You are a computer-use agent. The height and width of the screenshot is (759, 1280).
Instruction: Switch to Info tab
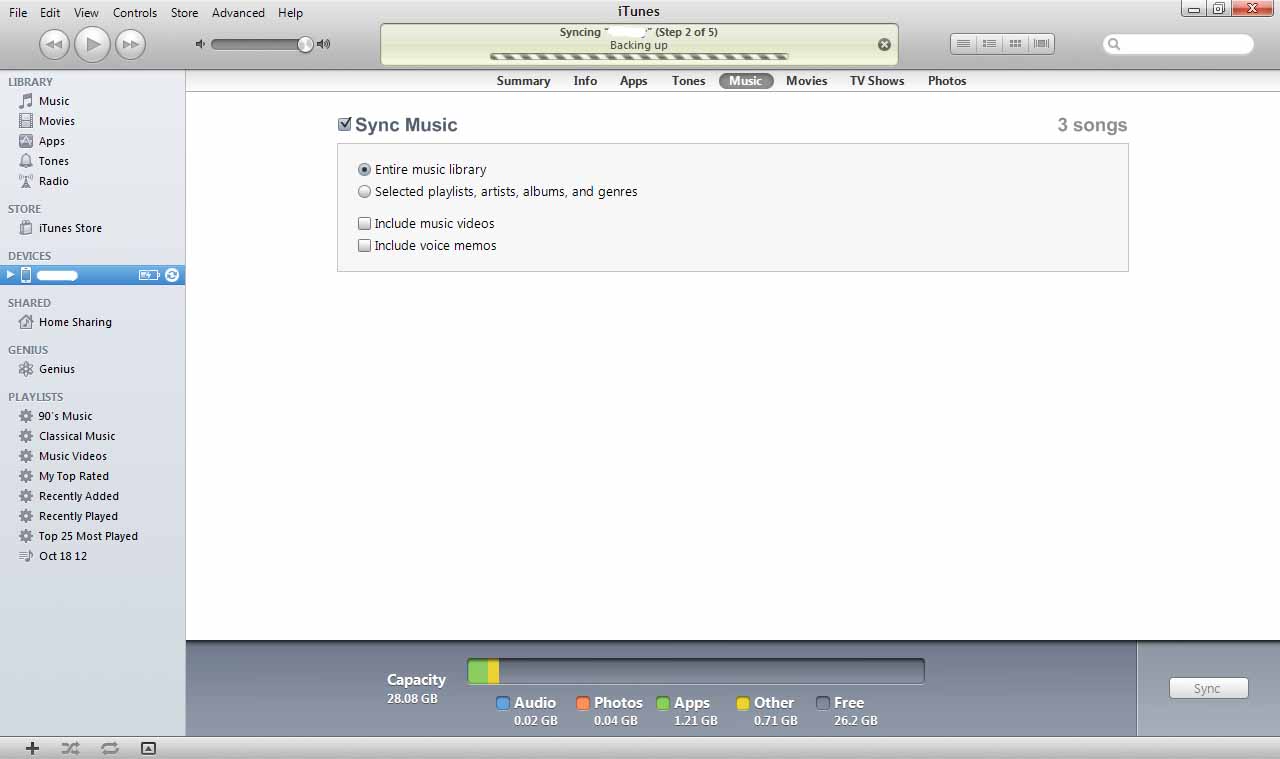[585, 81]
